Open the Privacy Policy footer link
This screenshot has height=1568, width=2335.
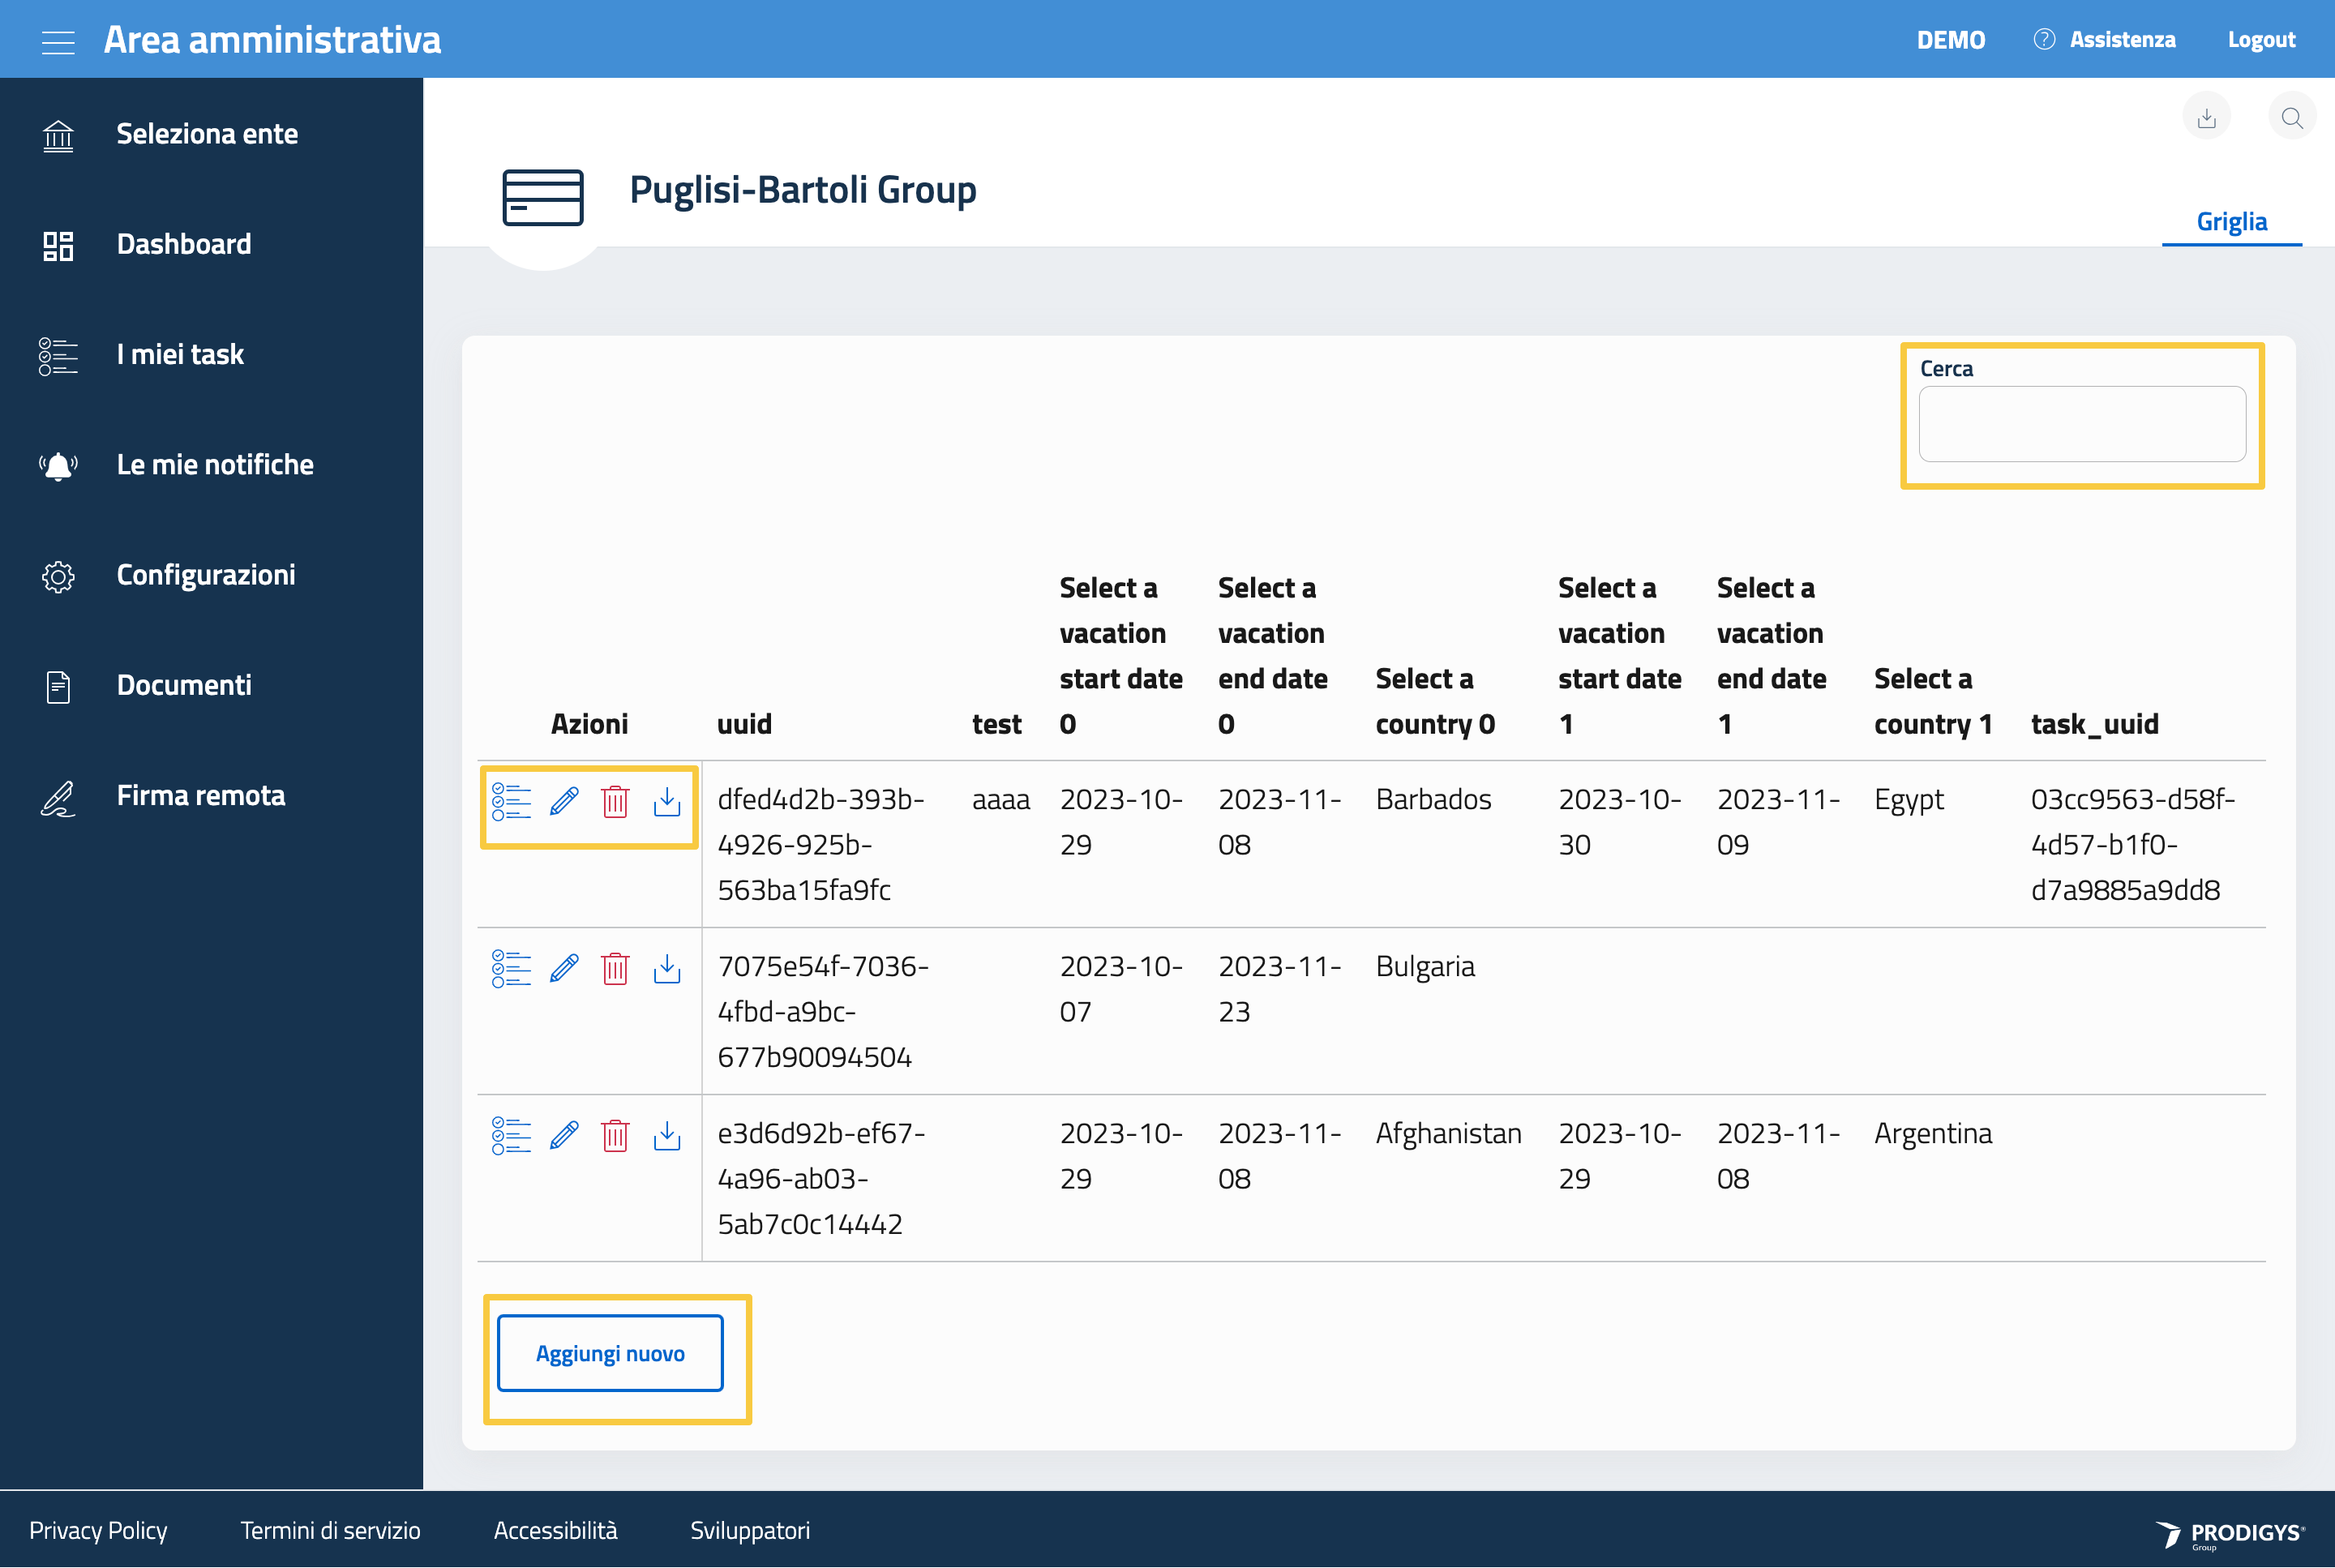(98, 1530)
